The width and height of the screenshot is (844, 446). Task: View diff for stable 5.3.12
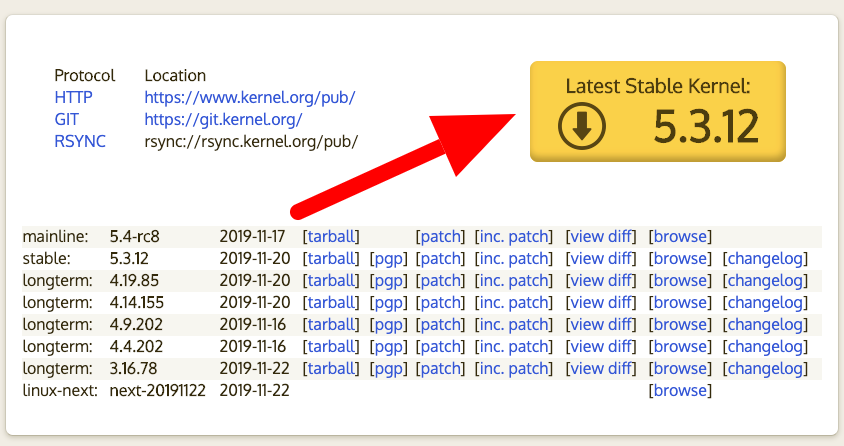point(601,259)
